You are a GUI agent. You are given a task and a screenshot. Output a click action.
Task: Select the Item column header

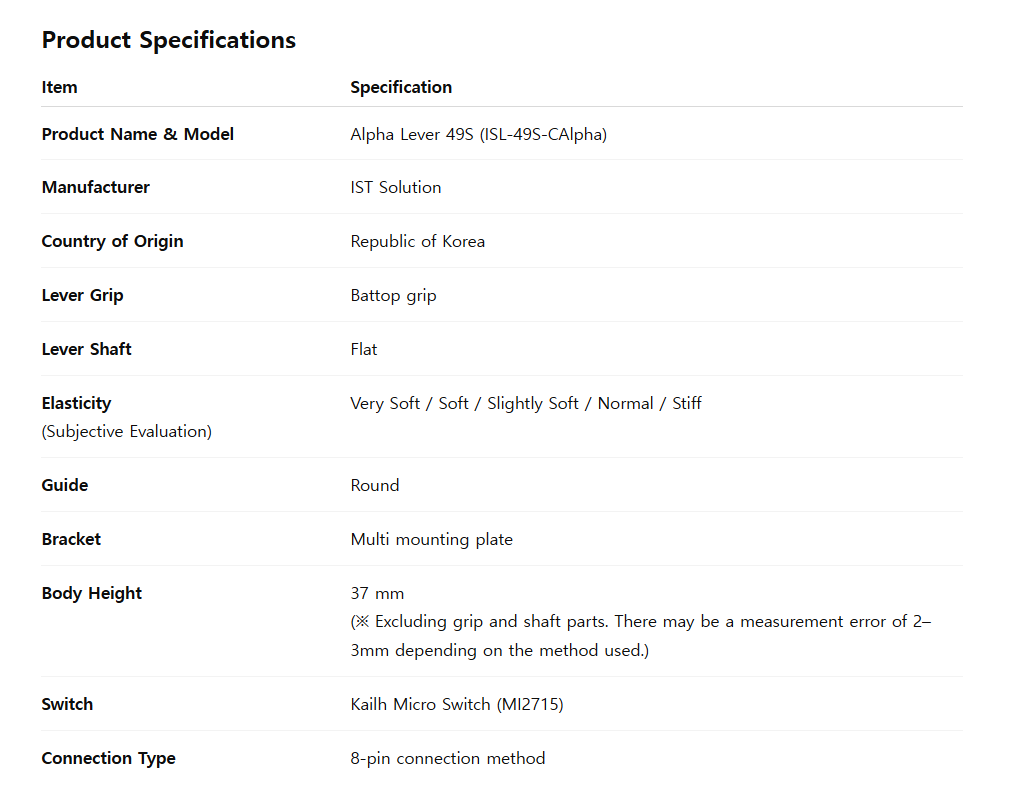tap(59, 87)
